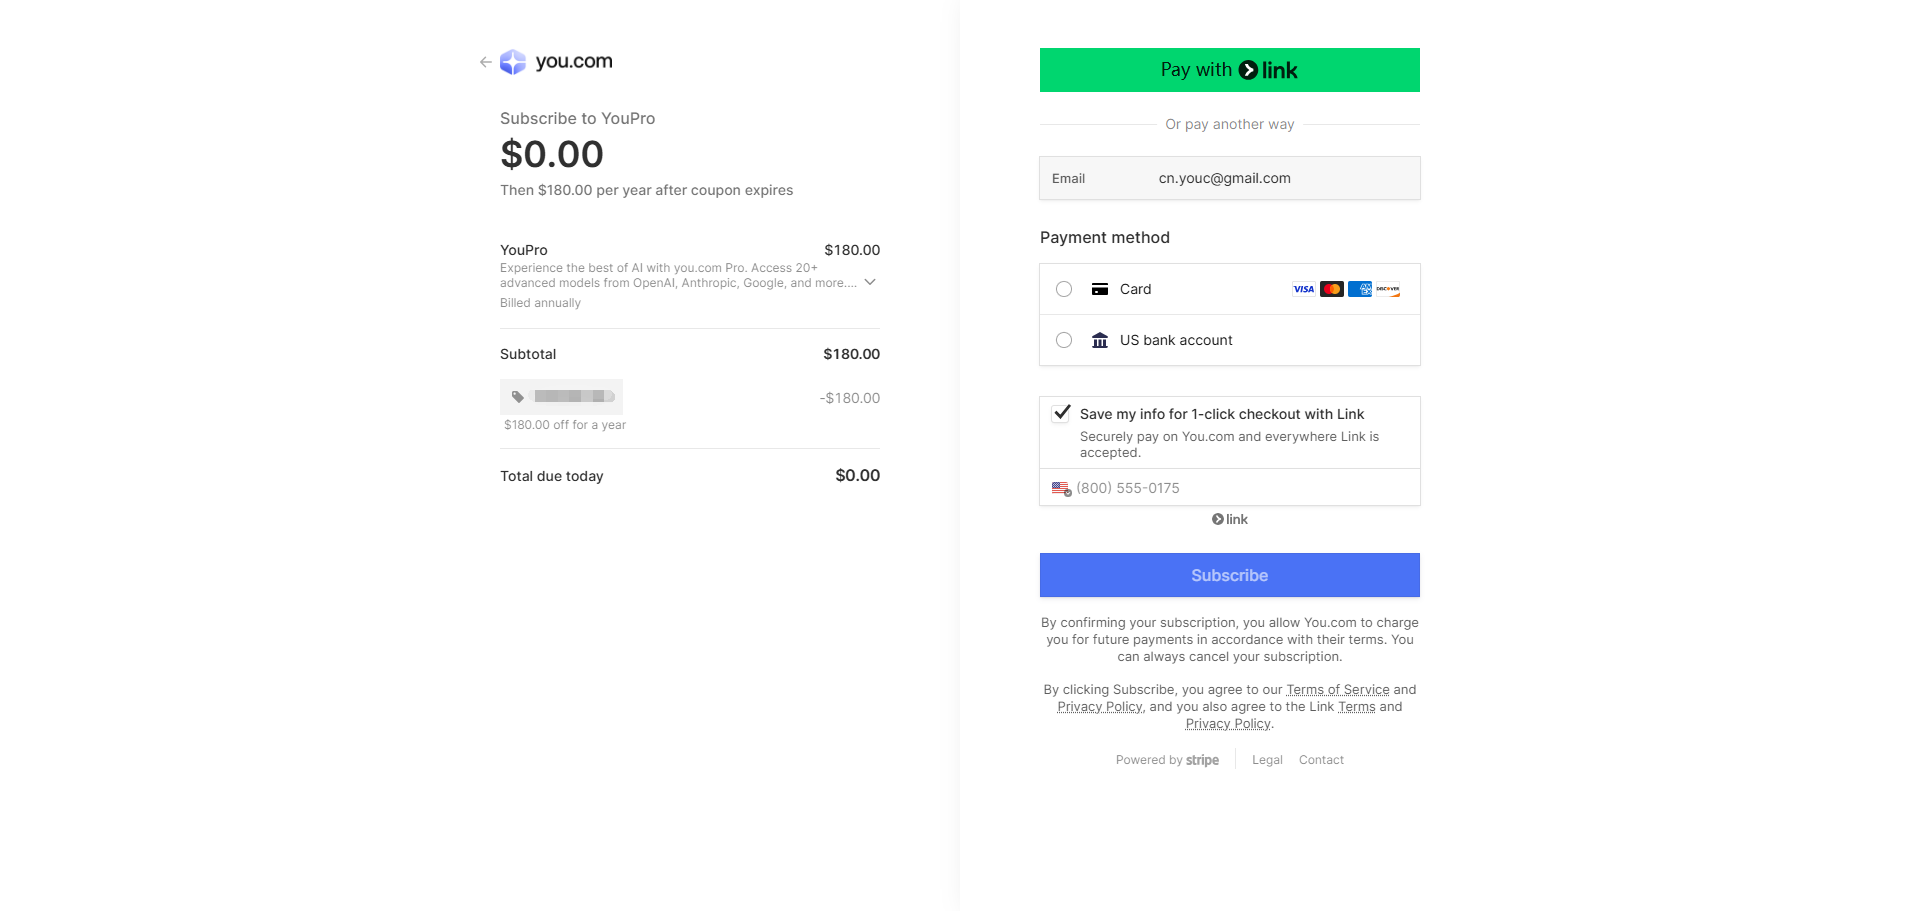Click the back arrow next to you.com

click(485, 62)
